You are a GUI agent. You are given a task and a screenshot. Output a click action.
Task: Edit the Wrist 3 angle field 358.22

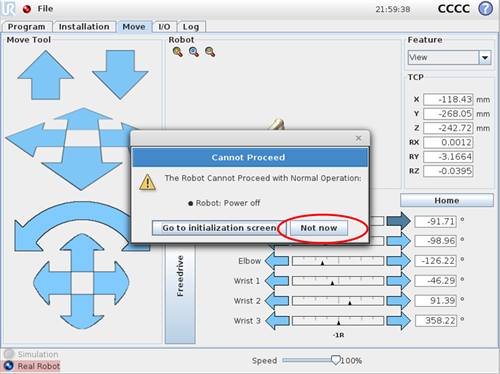point(436,321)
